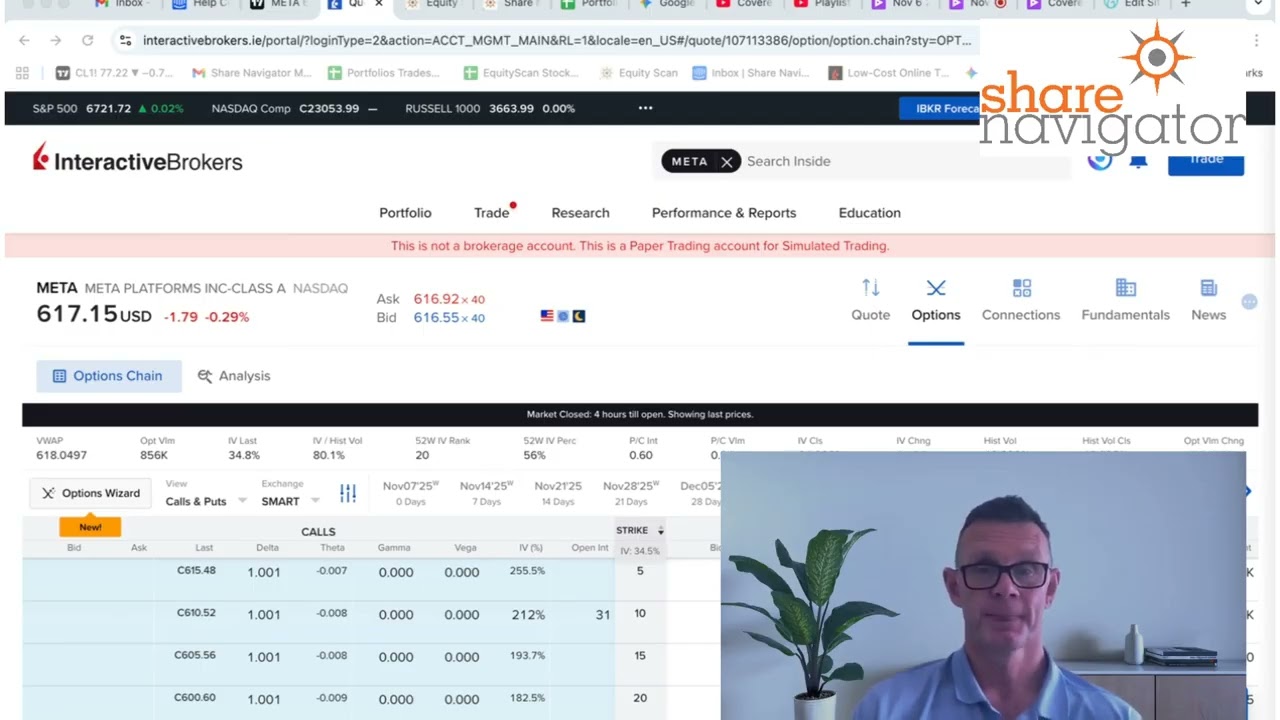
Task: Reload the page with the refresh icon
Action: tap(88, 40)
